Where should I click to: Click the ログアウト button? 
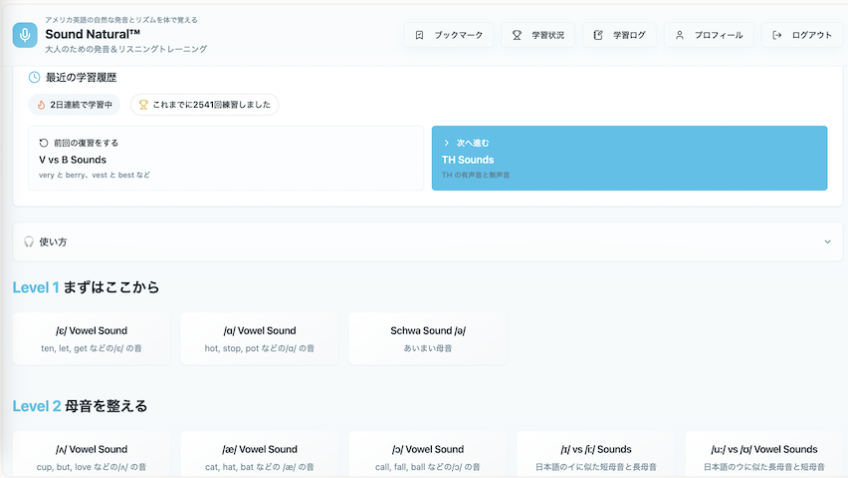tap(802, 35)
